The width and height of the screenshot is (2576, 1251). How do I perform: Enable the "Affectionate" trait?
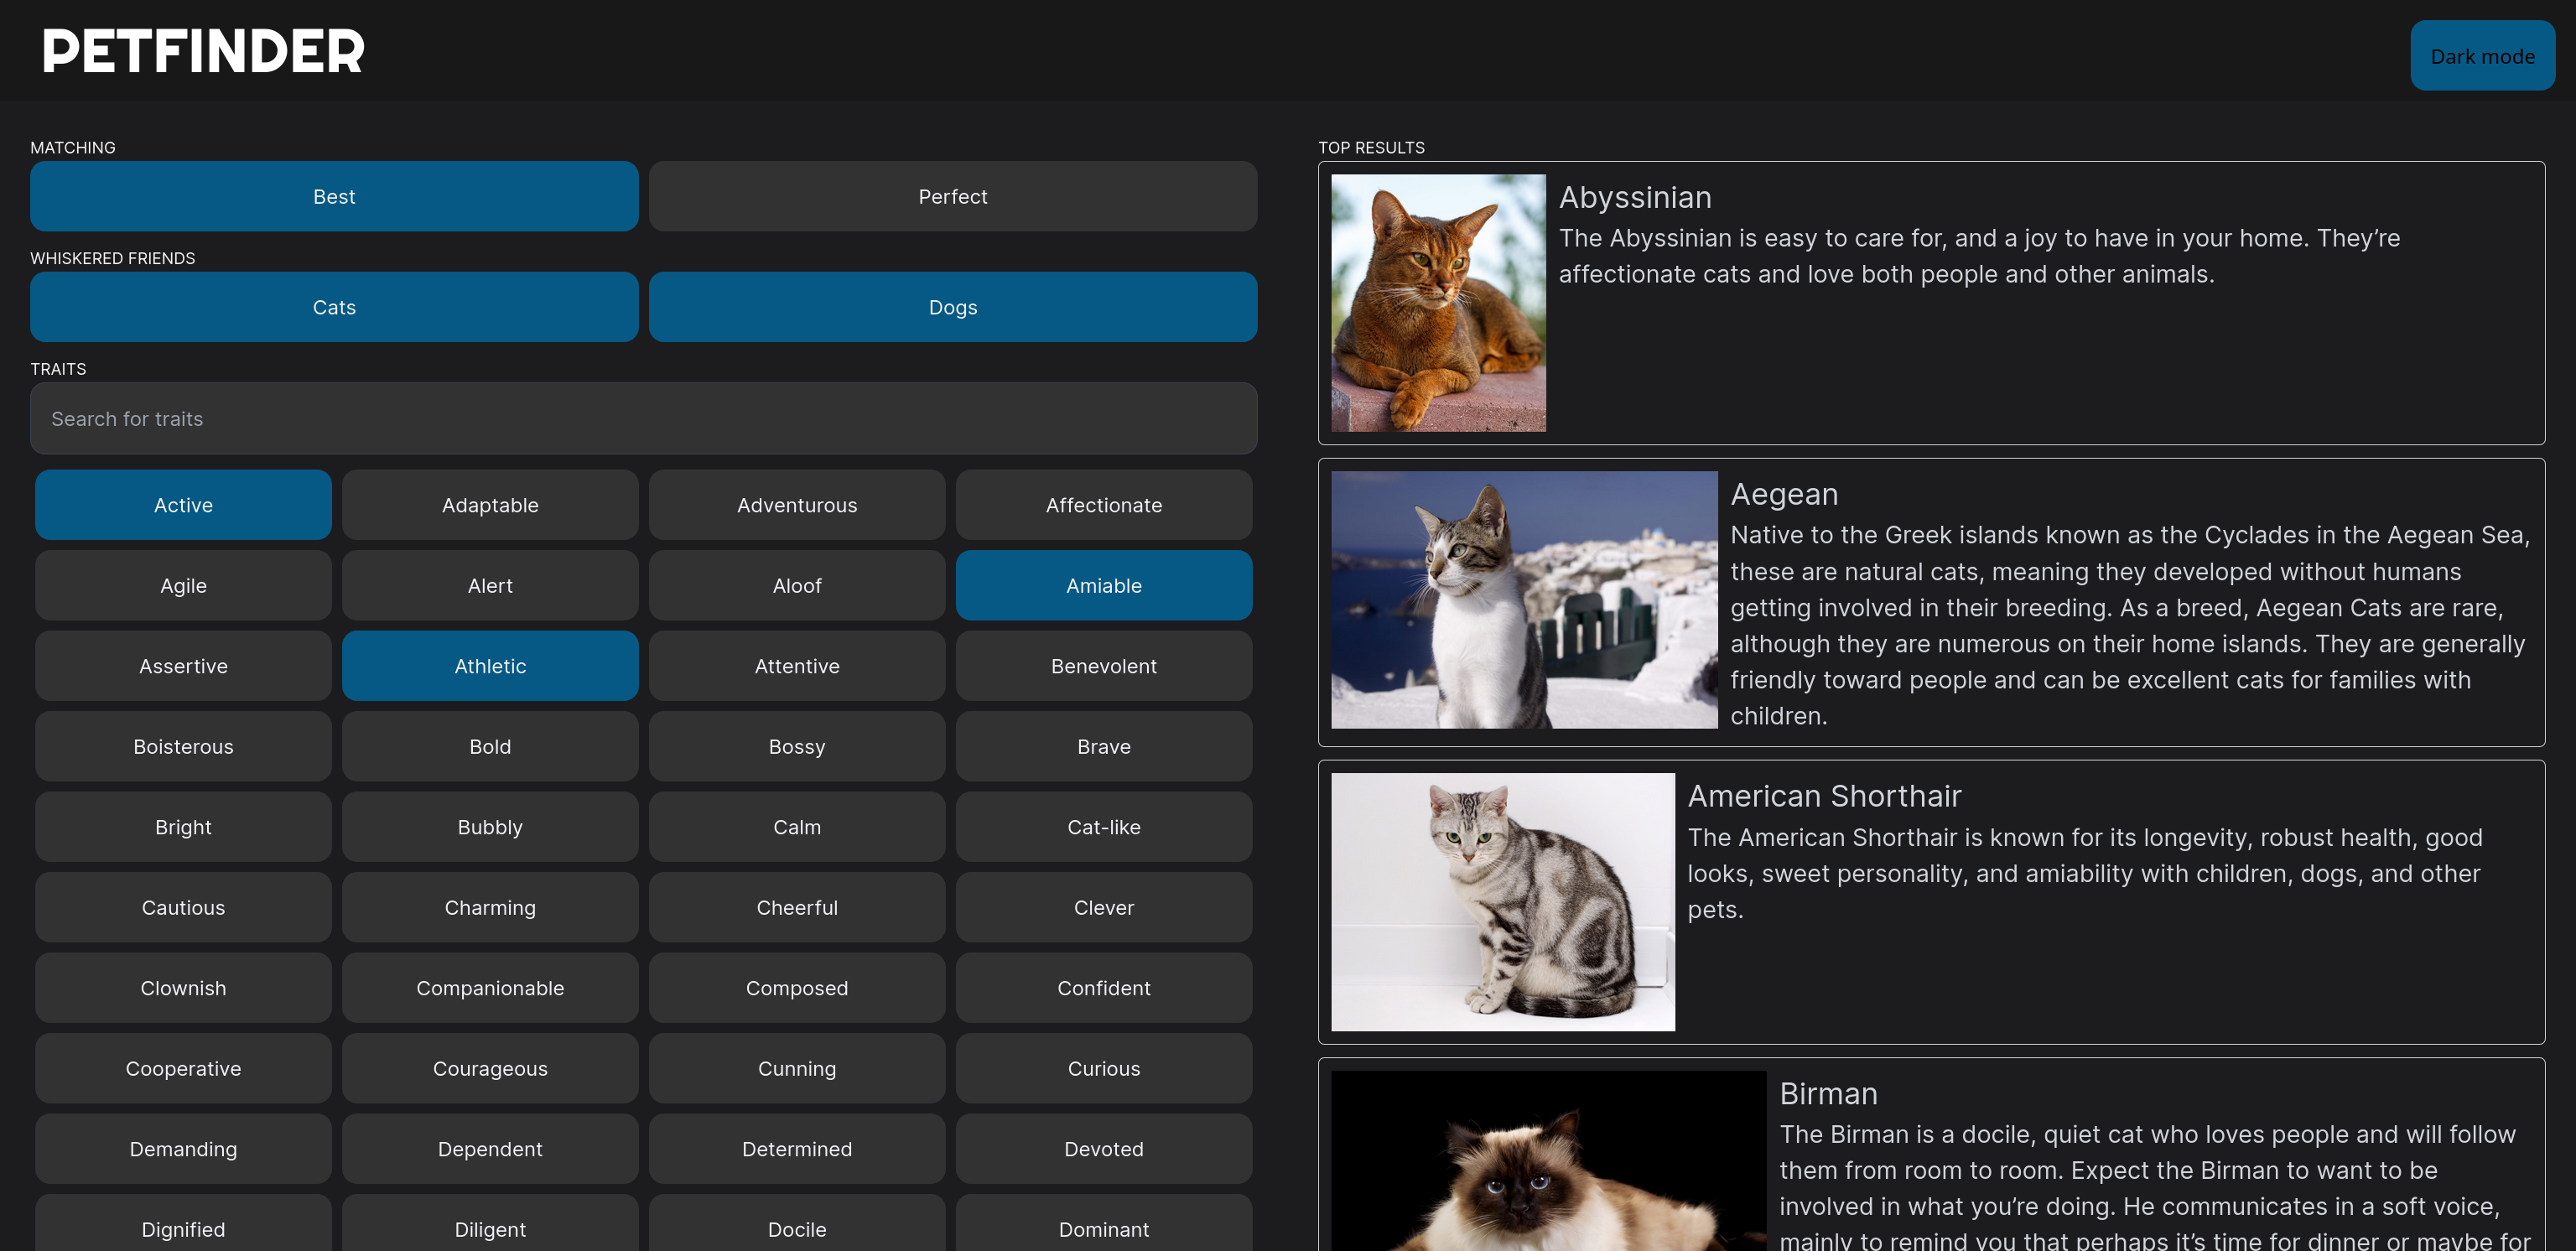coord(1104,505)
